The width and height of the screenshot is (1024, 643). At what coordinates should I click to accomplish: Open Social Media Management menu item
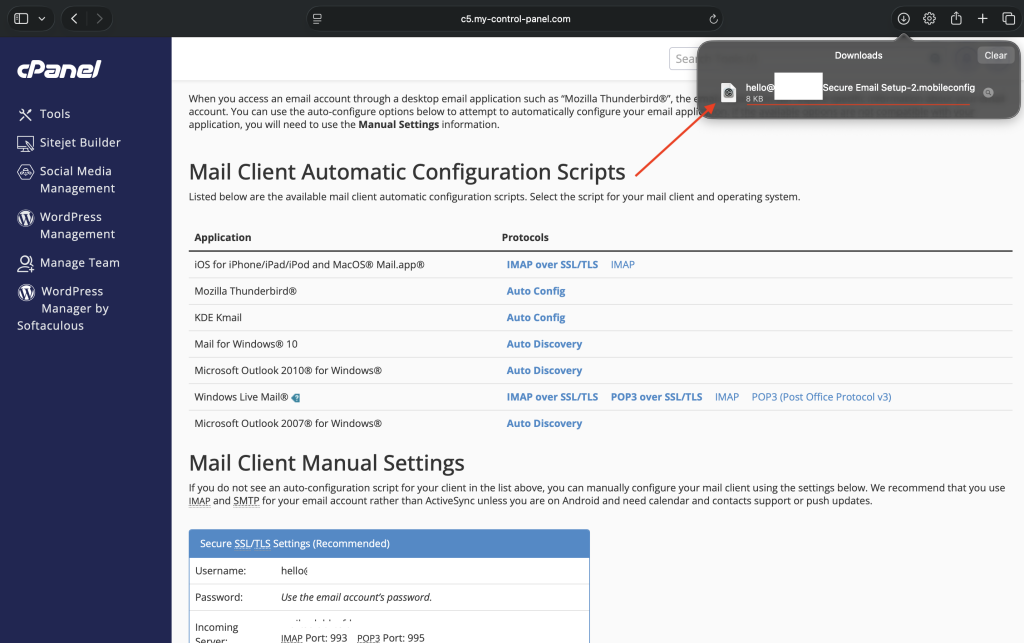click(x=77, y=180)
